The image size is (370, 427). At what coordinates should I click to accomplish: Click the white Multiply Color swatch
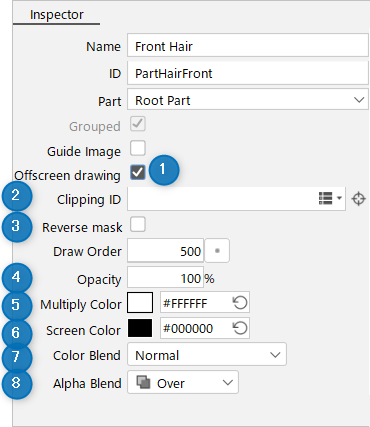click(140, 302)
